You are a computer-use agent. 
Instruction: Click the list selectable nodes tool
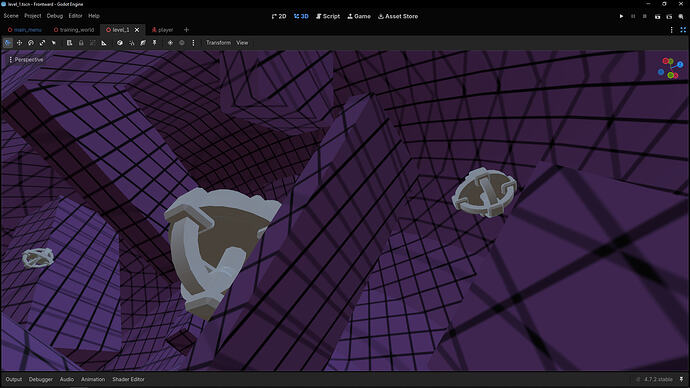(69, 43)
